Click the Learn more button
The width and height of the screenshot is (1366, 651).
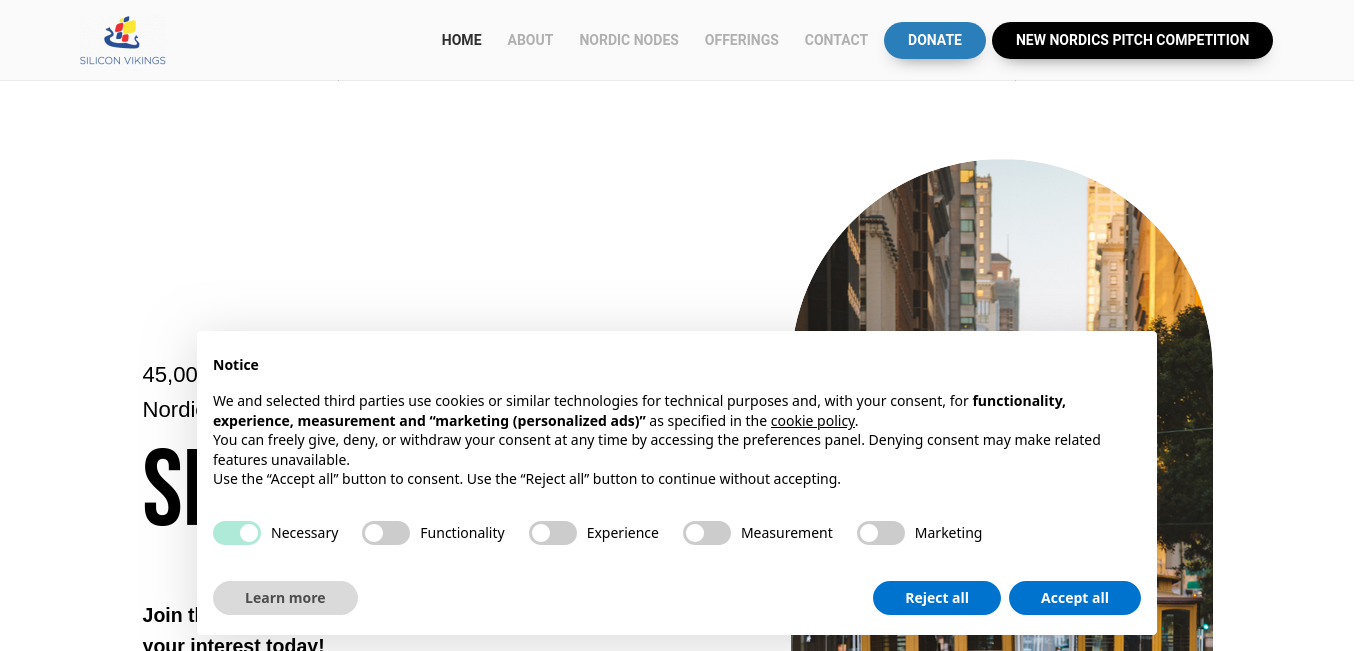pos(285,598)
